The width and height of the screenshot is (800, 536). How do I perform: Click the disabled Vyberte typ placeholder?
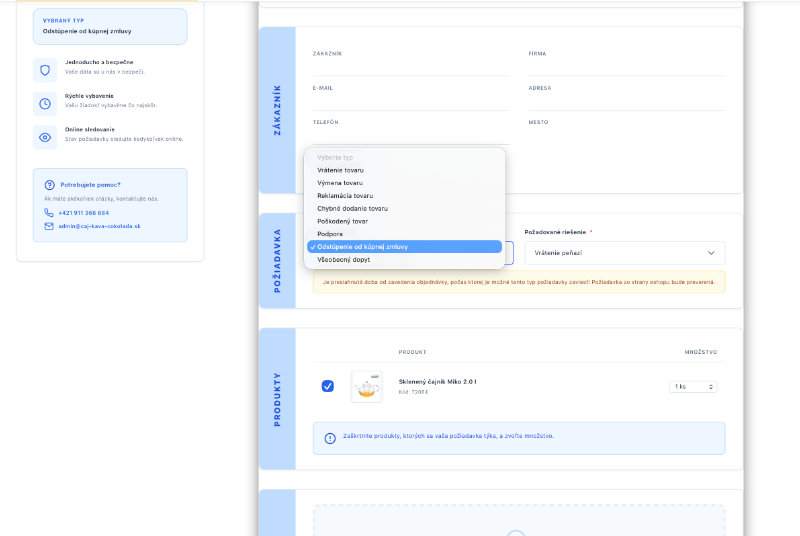click(405, 158)
